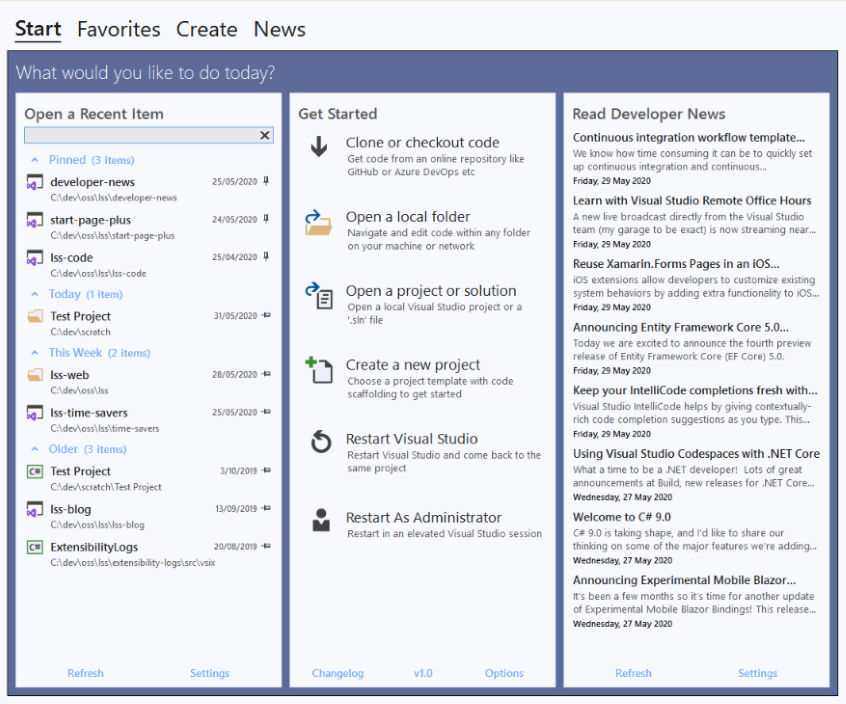
Task: Click the v1.0 version link
Action: (423, 673)
